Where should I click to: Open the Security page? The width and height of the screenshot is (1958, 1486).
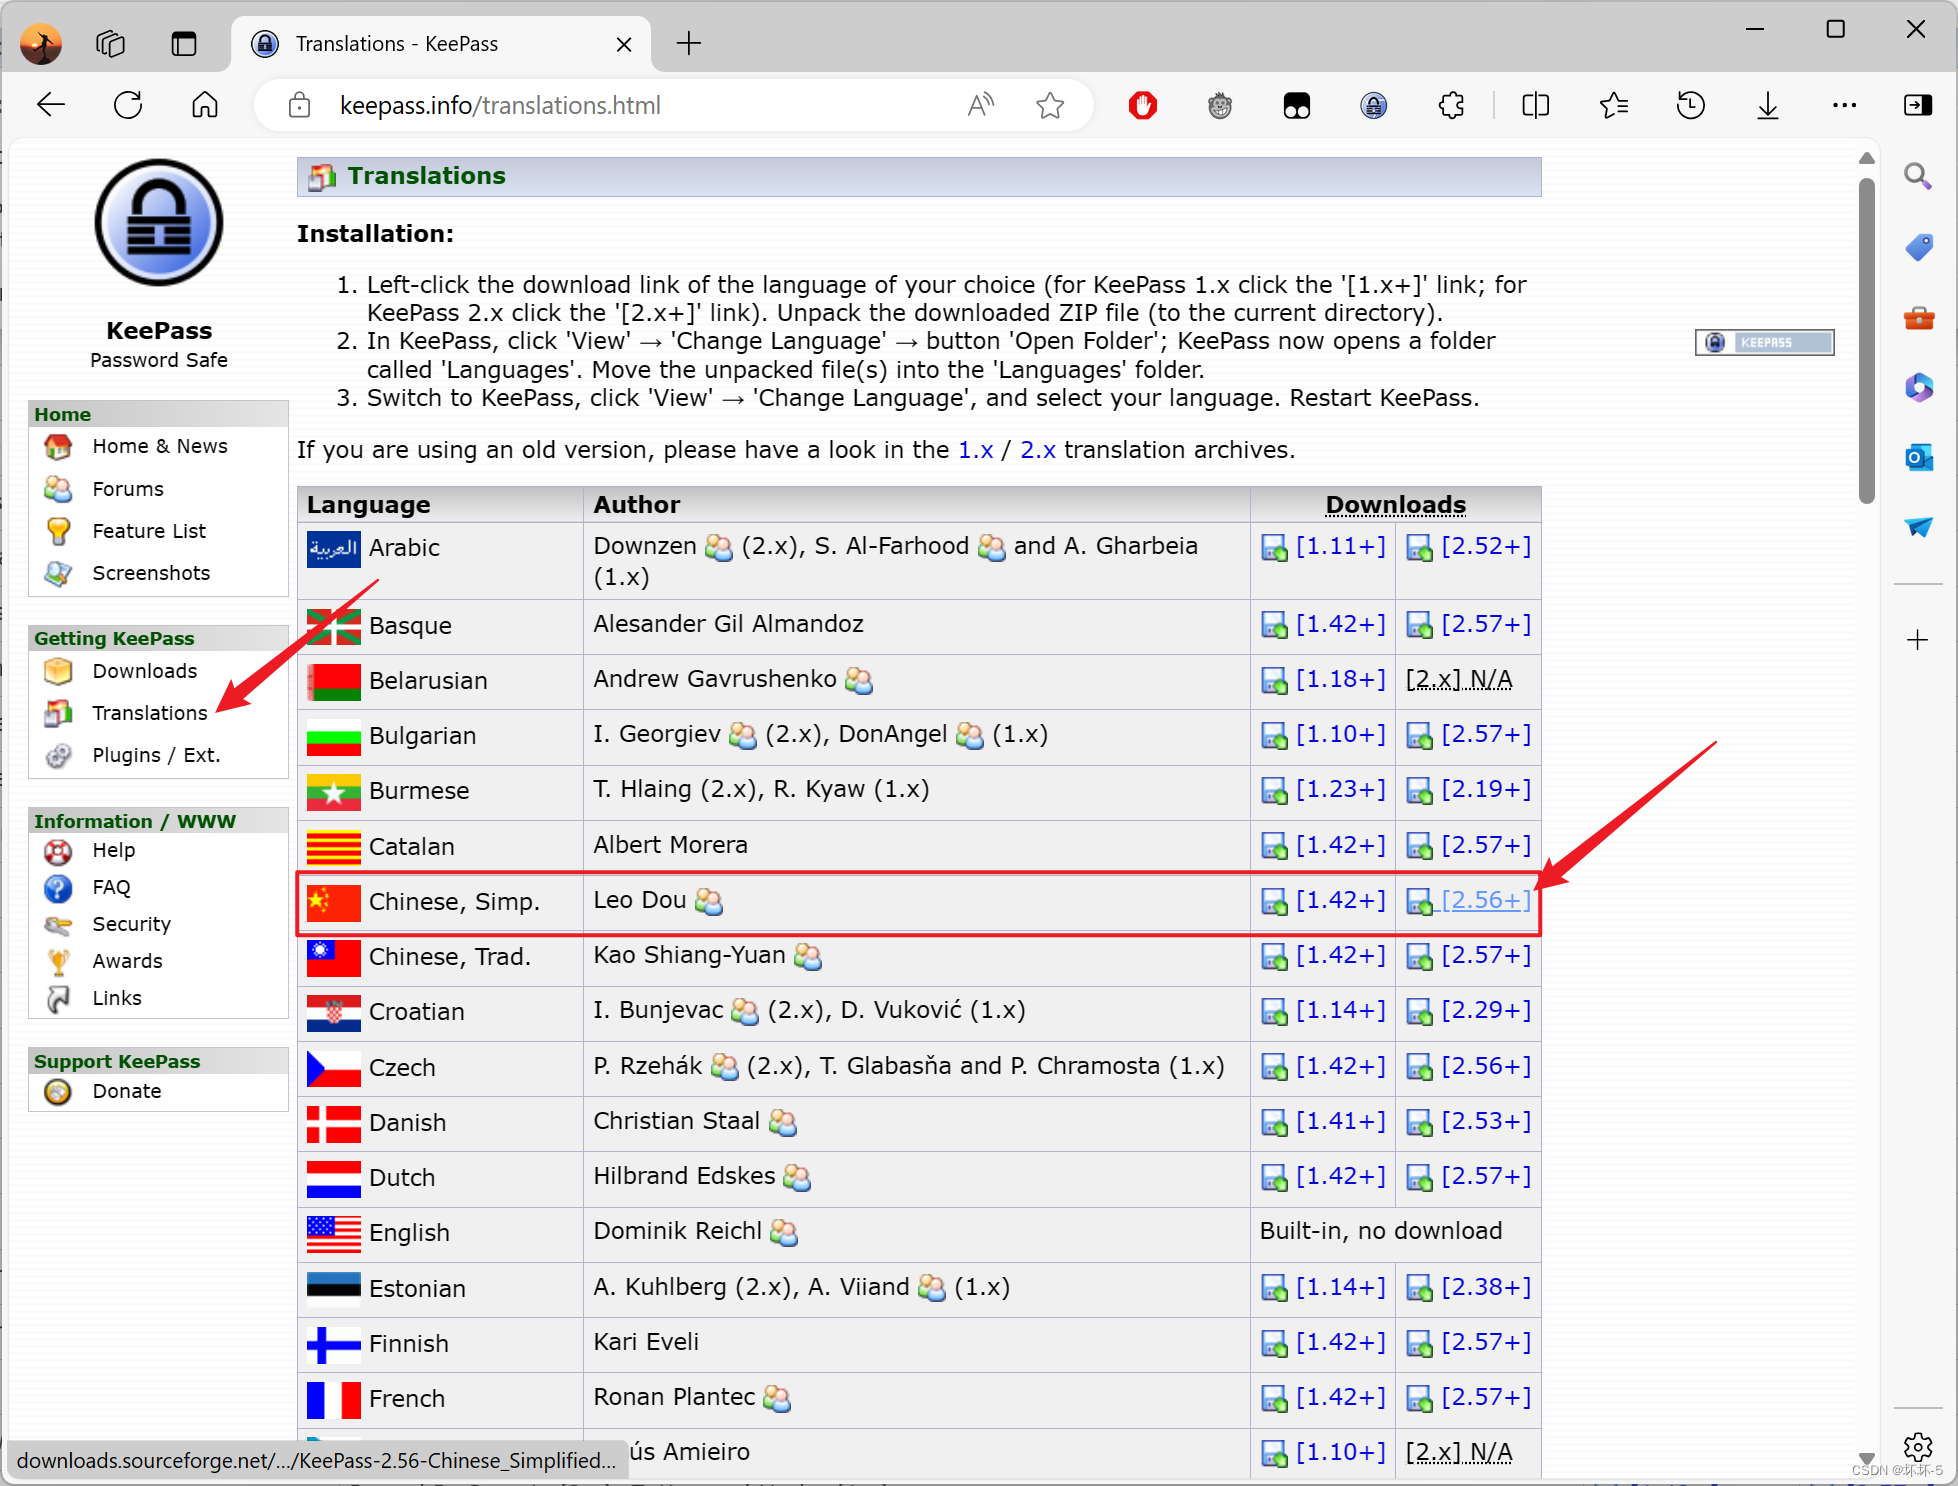pos(132,924)
